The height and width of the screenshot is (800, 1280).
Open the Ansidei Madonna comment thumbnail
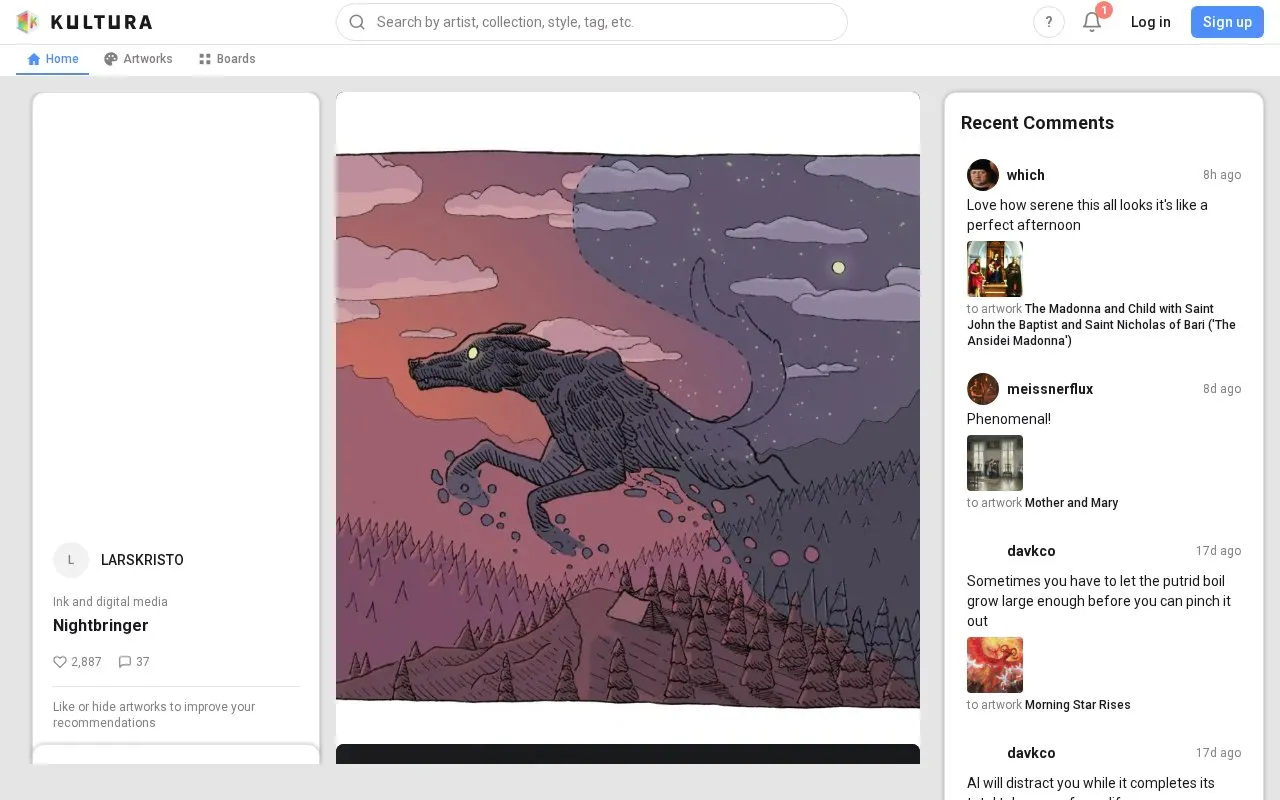[x=995, y=269]
